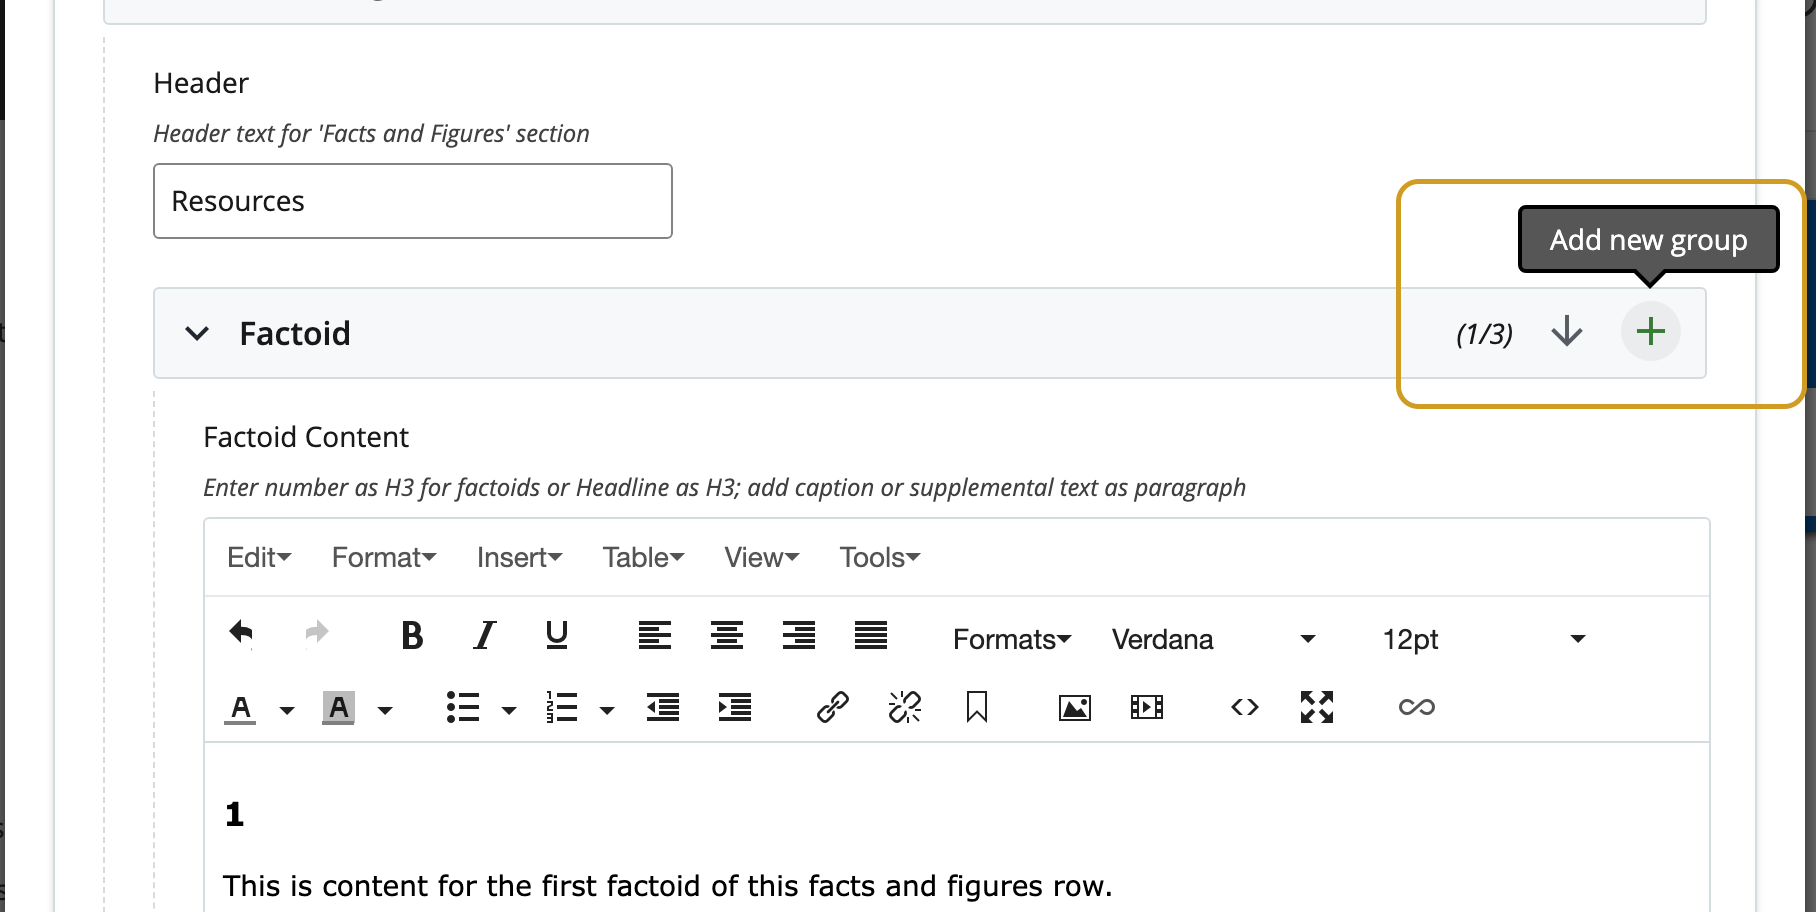Open the Edit menu
The image size is (1816, 912).
pos(259,557)
